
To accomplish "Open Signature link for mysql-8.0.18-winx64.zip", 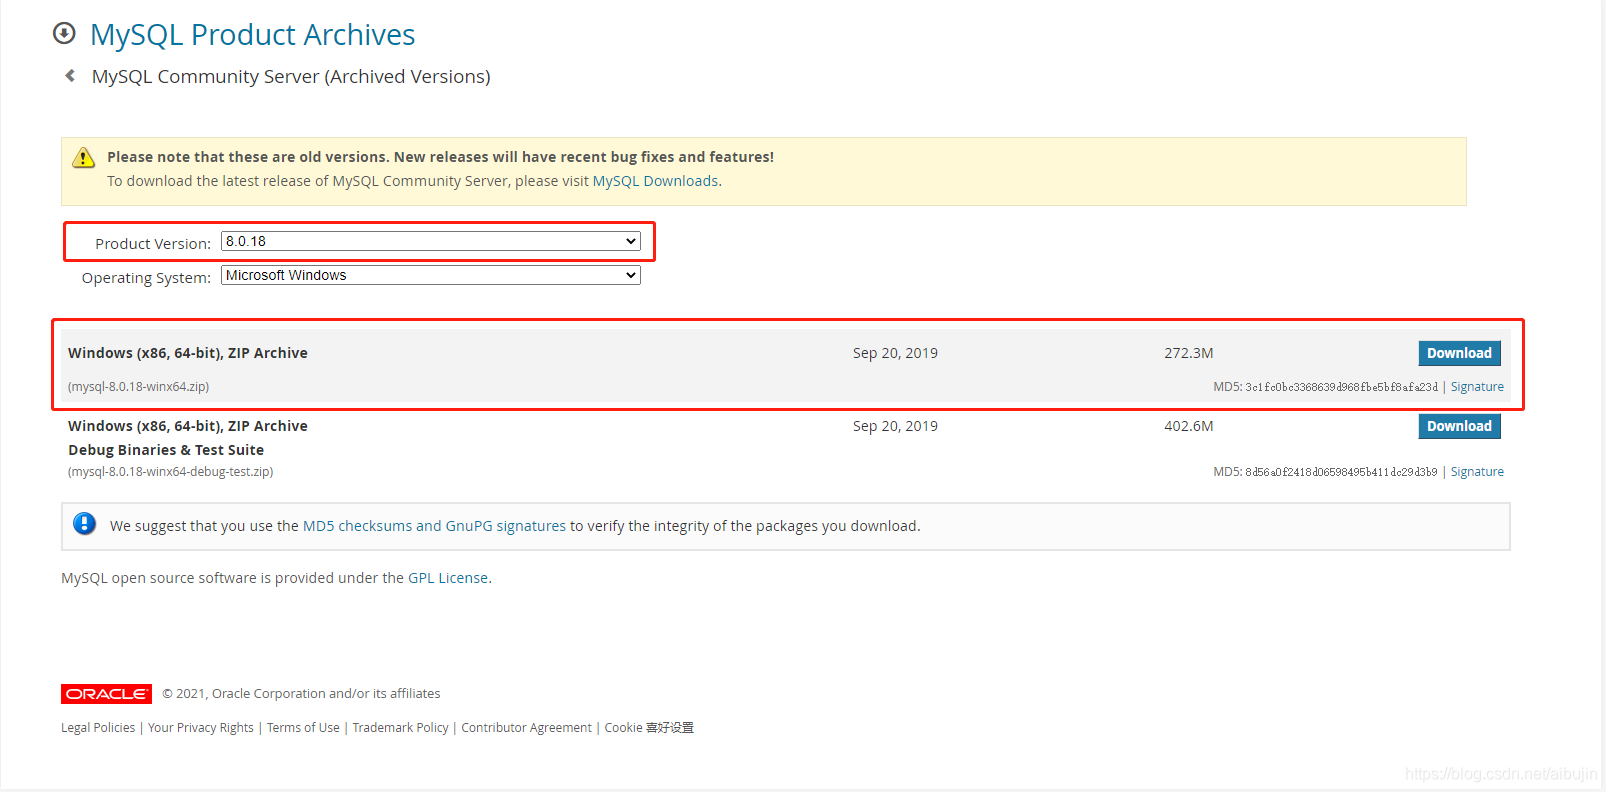I will click(x=1477, y=387).
